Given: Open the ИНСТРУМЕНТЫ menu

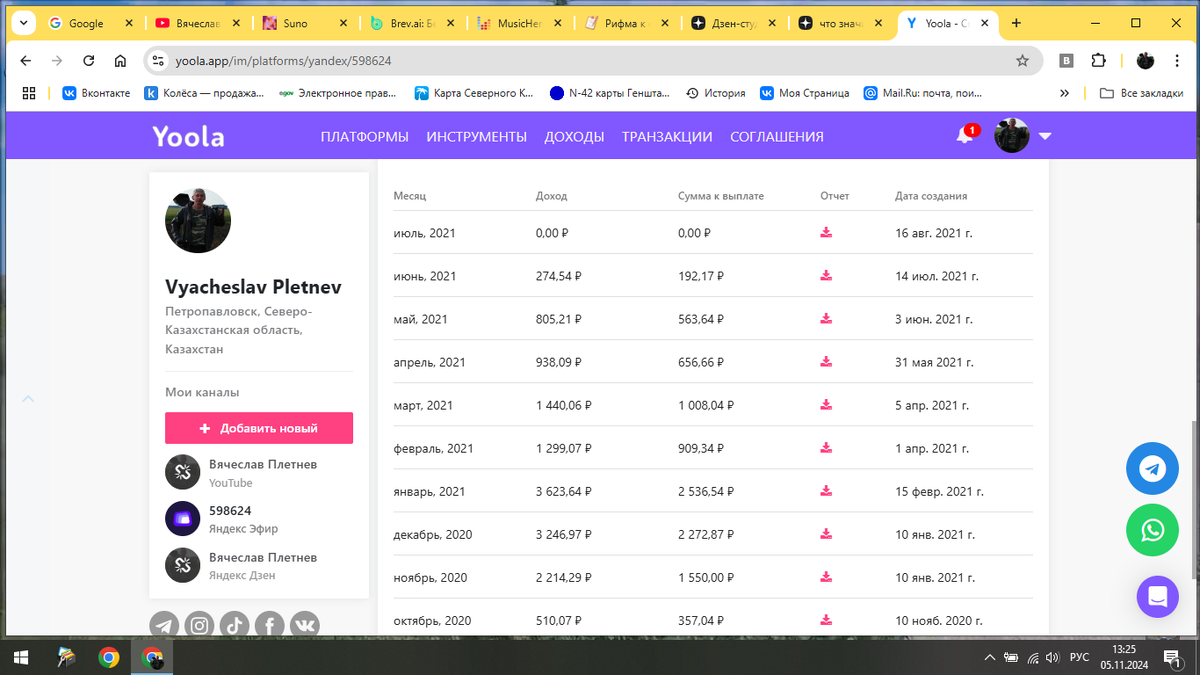Looking at the screenshot, I should [476, 137].
